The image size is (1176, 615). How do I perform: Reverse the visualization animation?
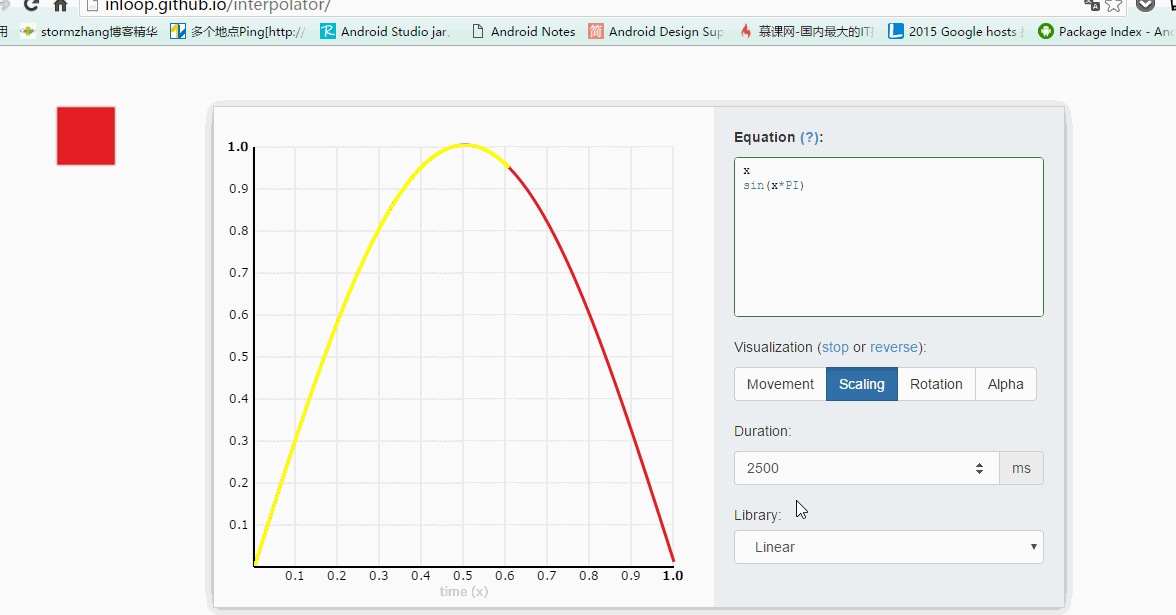[x=894, y=347]
